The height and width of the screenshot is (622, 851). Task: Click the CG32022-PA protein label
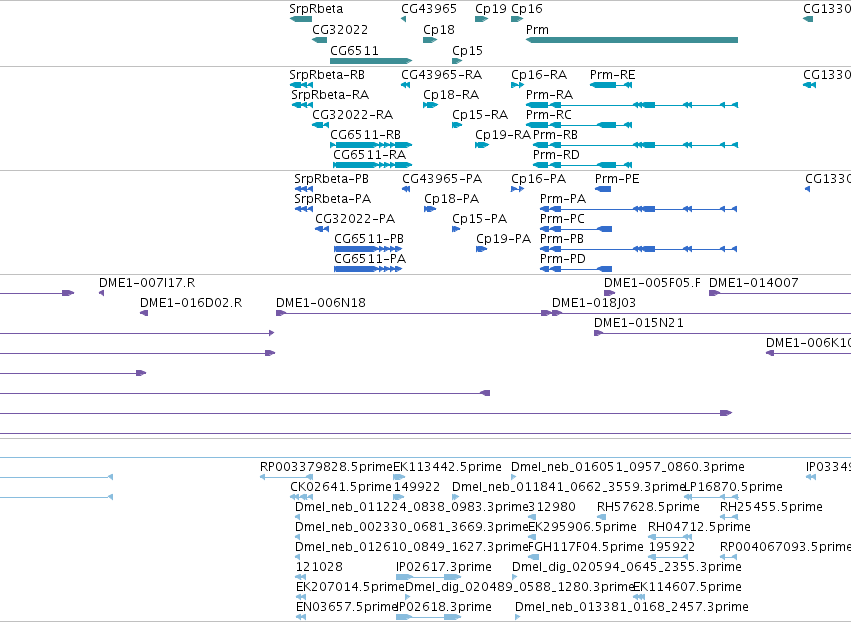(355, 219)
